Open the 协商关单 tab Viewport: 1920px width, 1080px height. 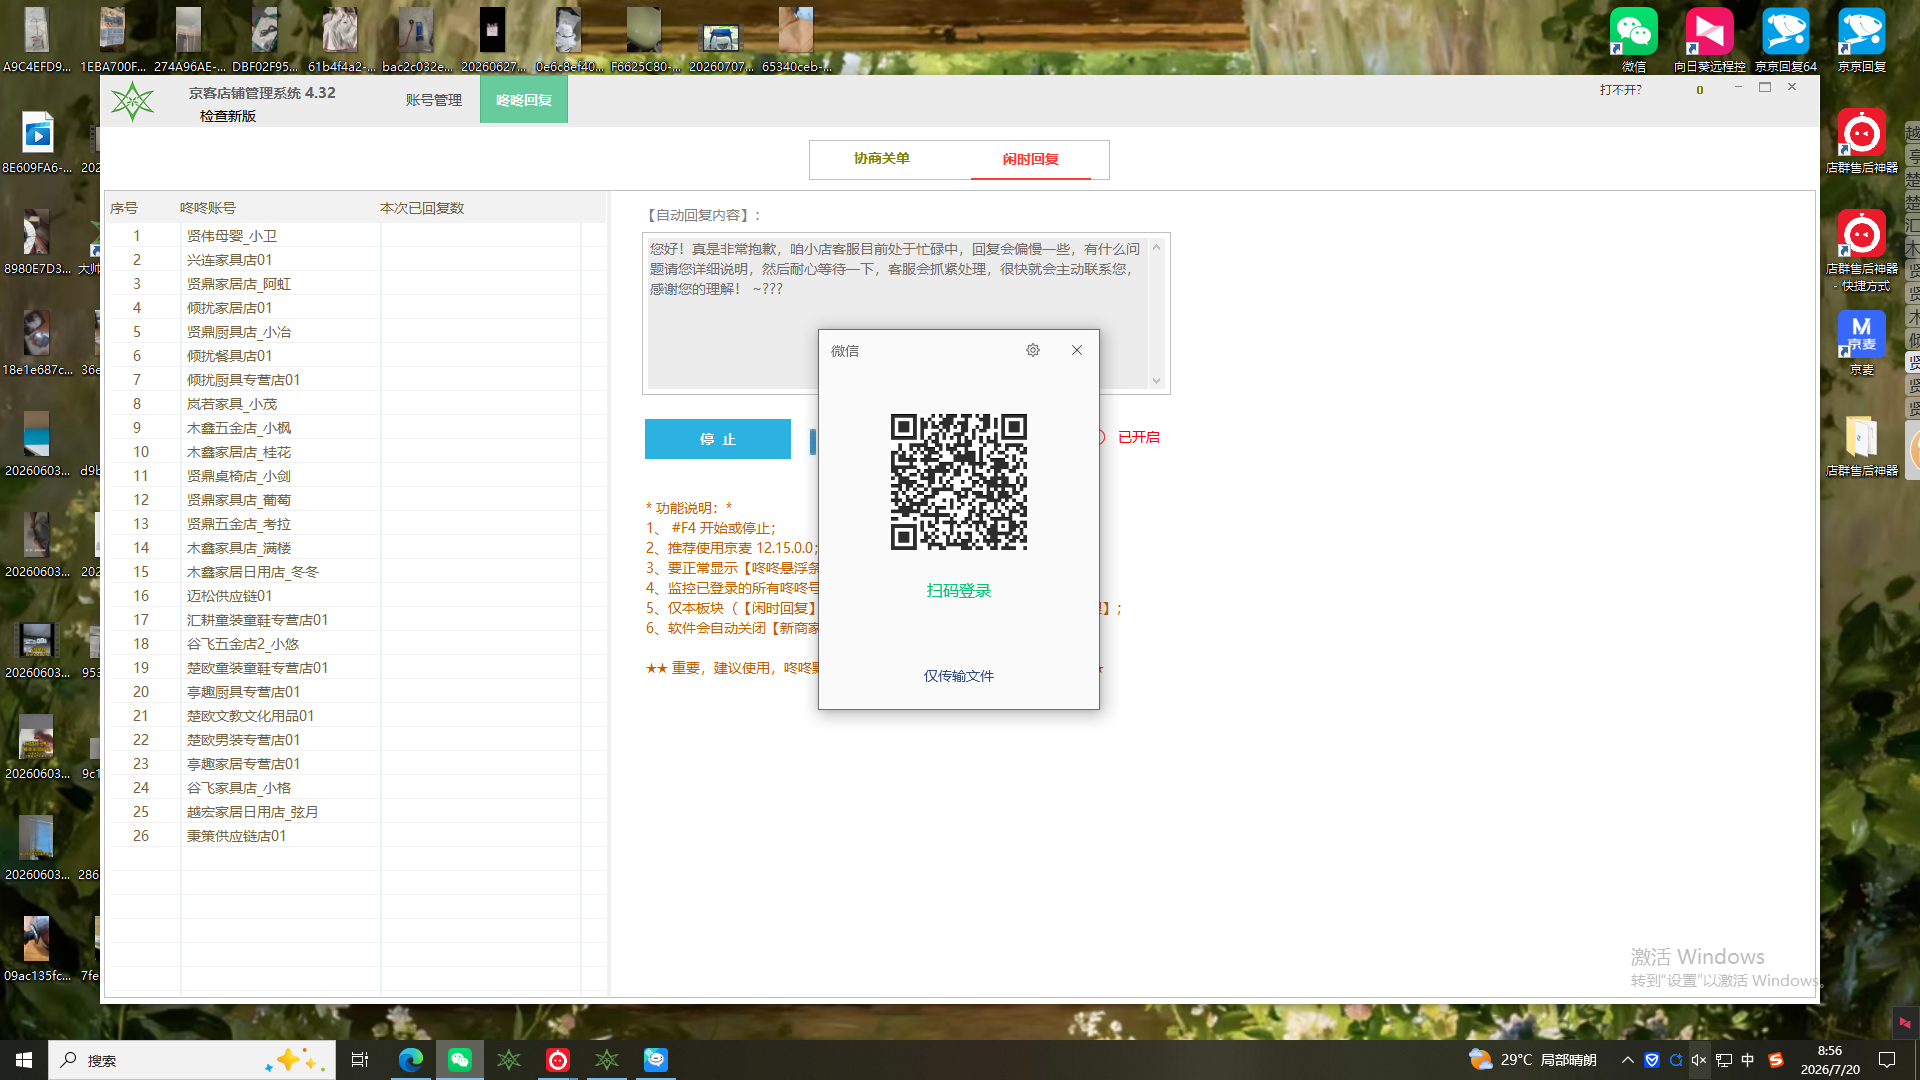click(882, 159)
